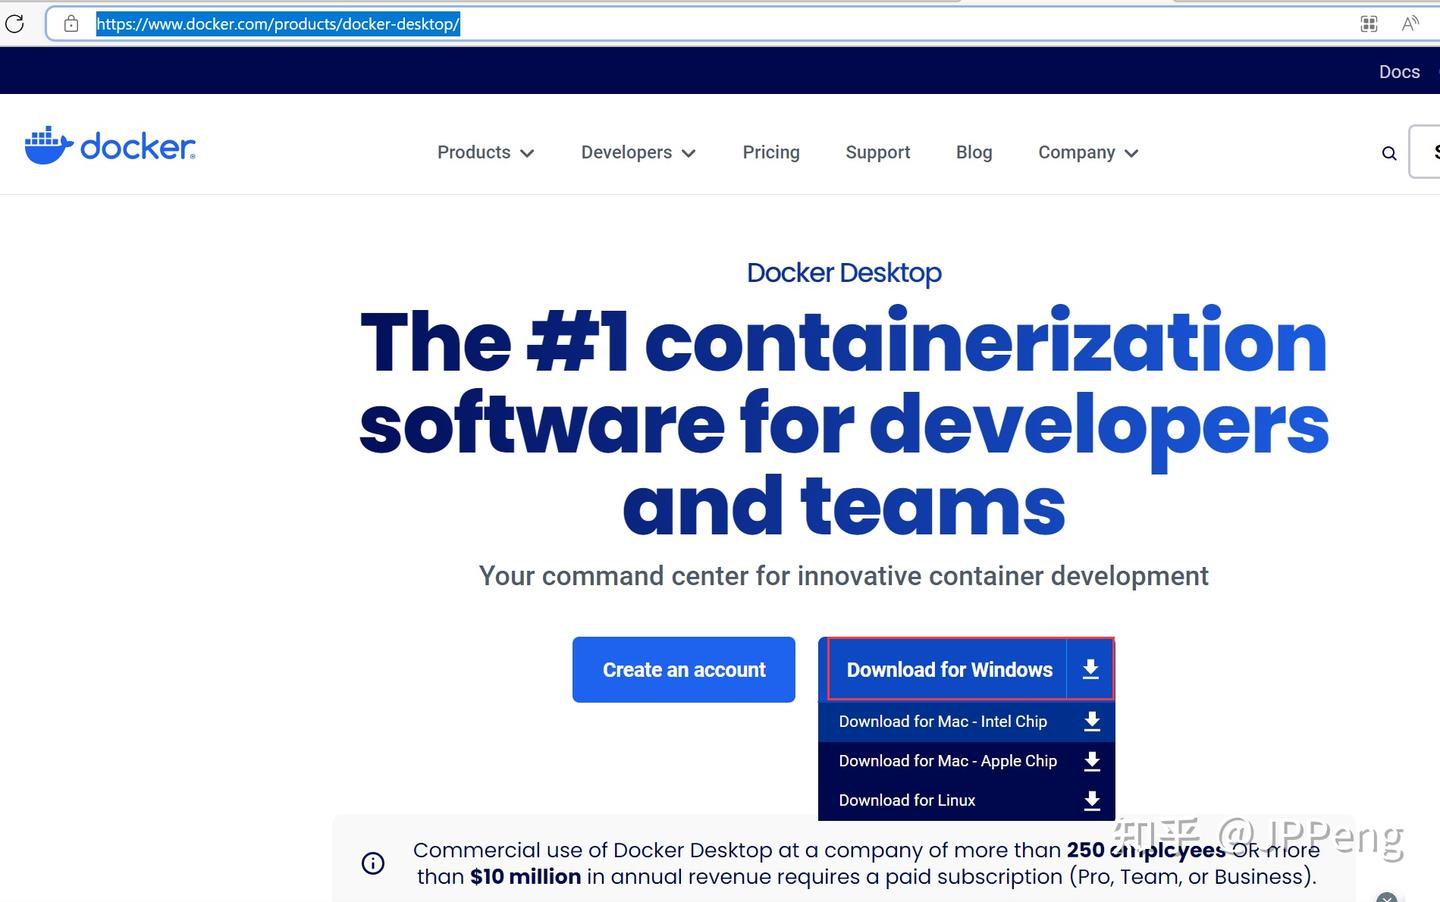The height and width of the screenshot is (902, 1440).
Task: Click the Create an account button
Action: [684, 670]
